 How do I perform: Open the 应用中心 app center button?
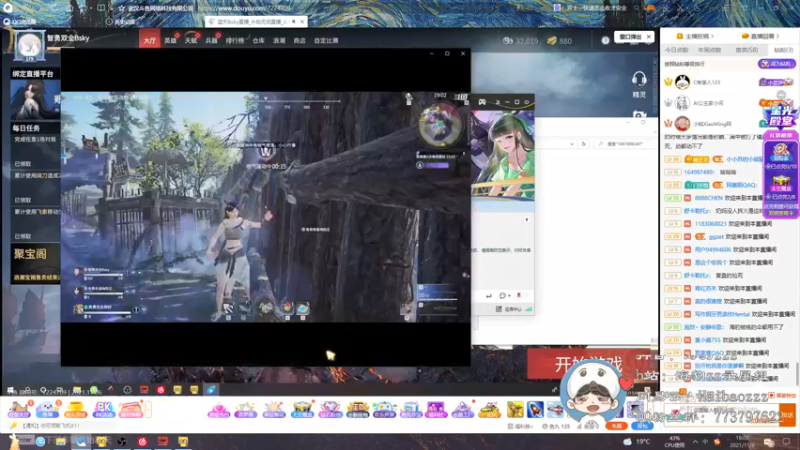(x=509, y=309)
